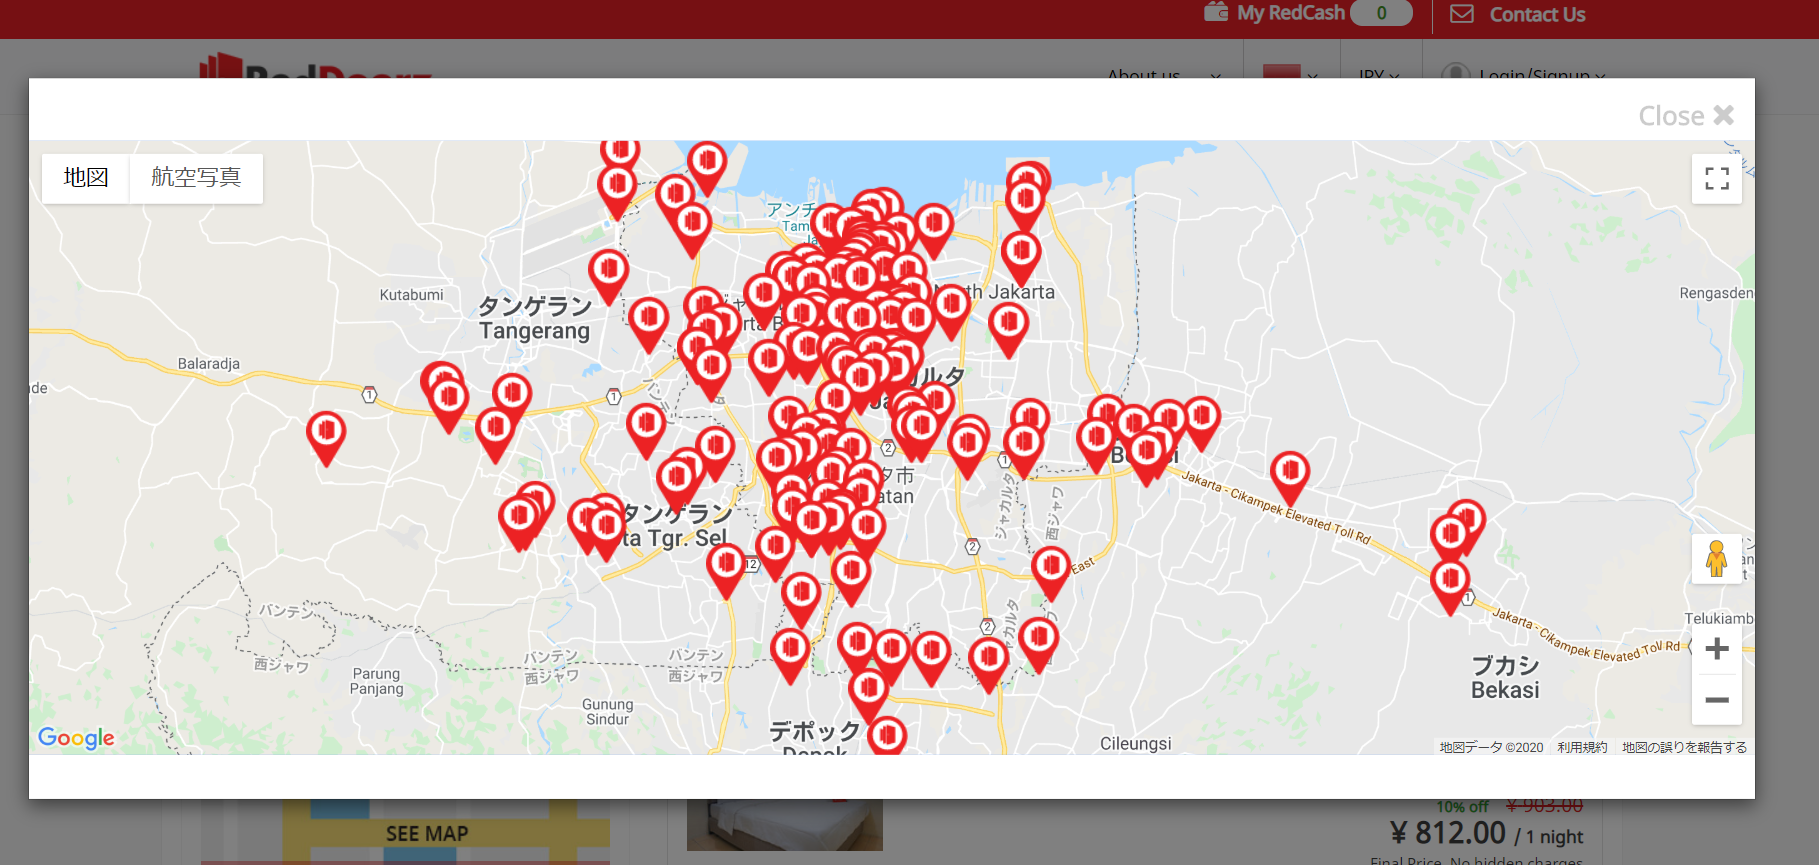Viewport: 1819px width, 865px height.
Task: Click the Bekasi label on the map
Action: [1505, 678]
